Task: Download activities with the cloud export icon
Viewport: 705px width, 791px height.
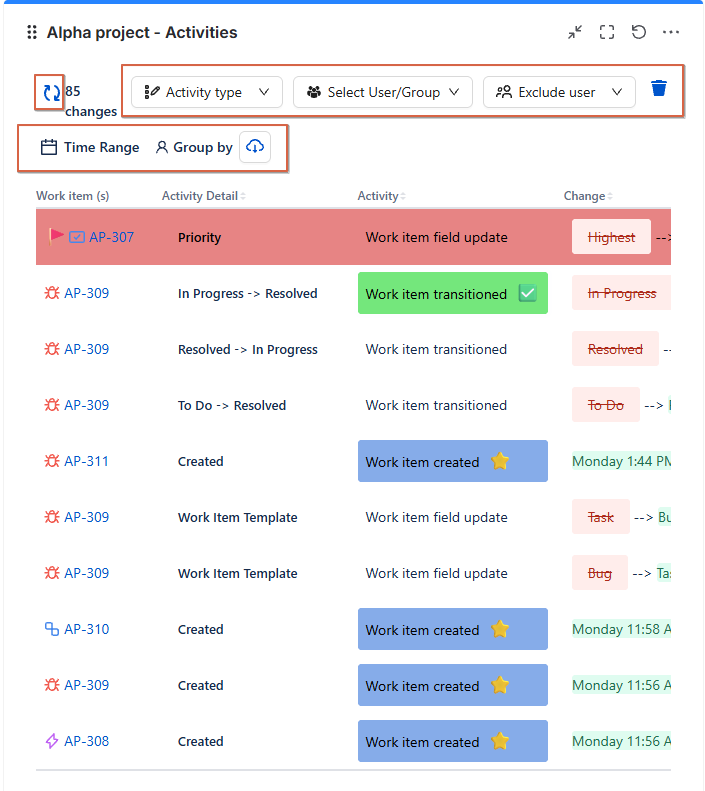Action: (255, 147)
